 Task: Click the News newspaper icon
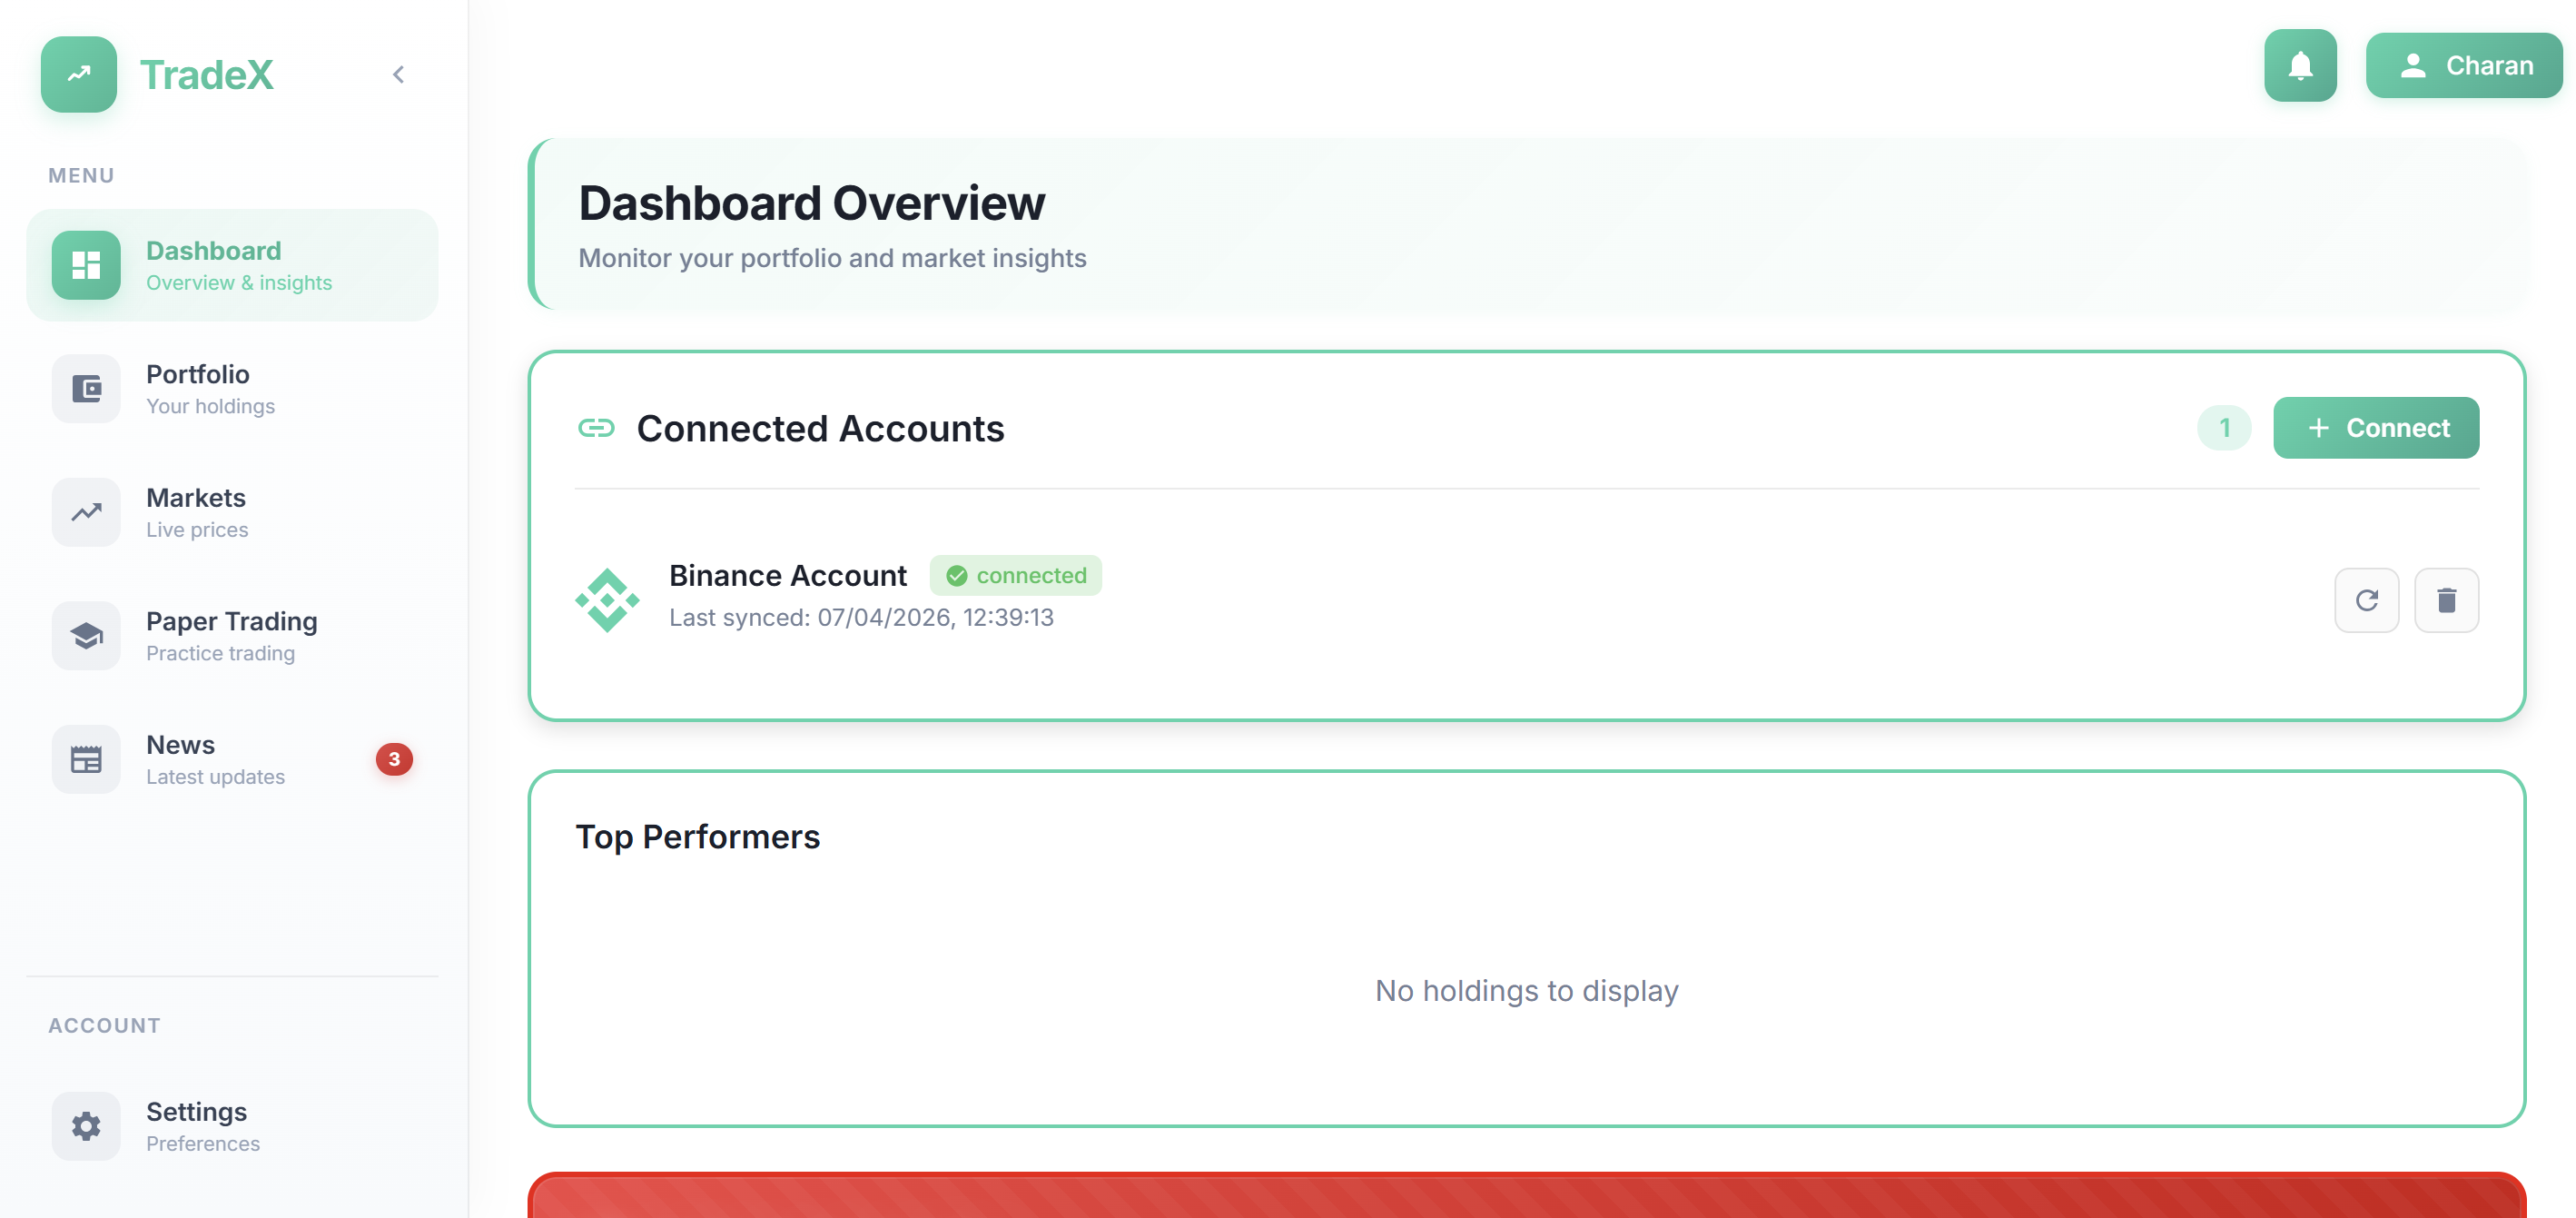point(86,760)
